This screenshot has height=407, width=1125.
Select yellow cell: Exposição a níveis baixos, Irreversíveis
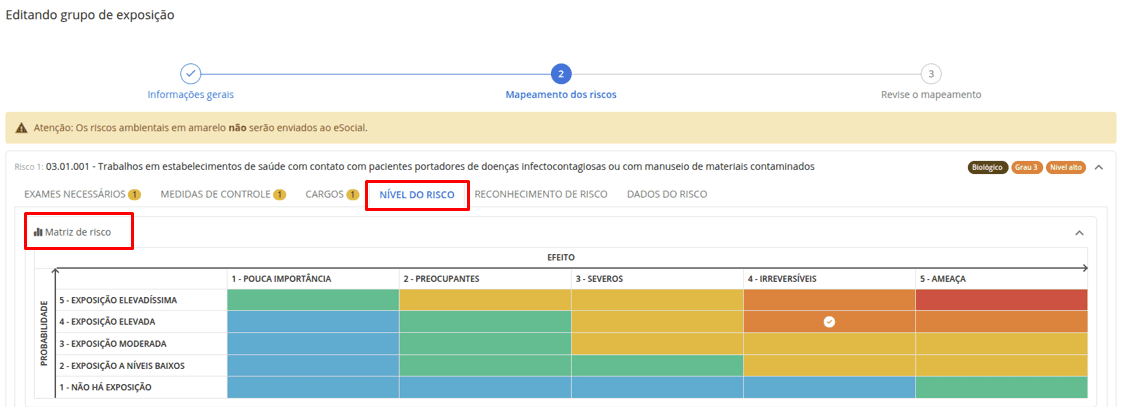click(x=829, y=365)
